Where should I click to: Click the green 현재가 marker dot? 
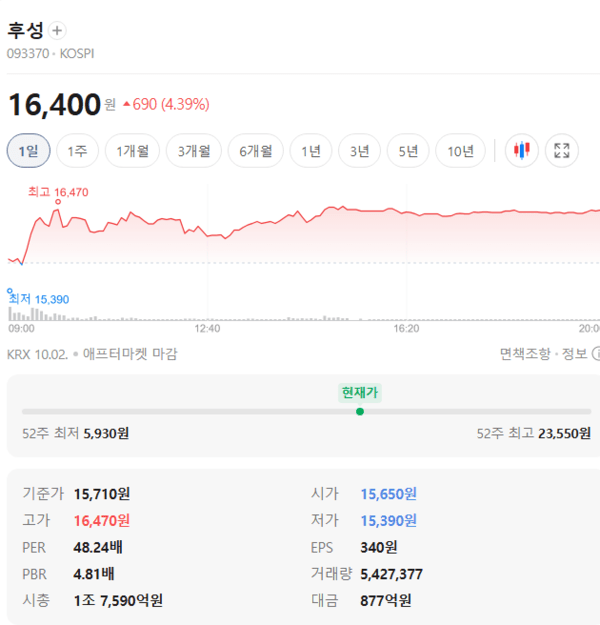pos(360,412)
